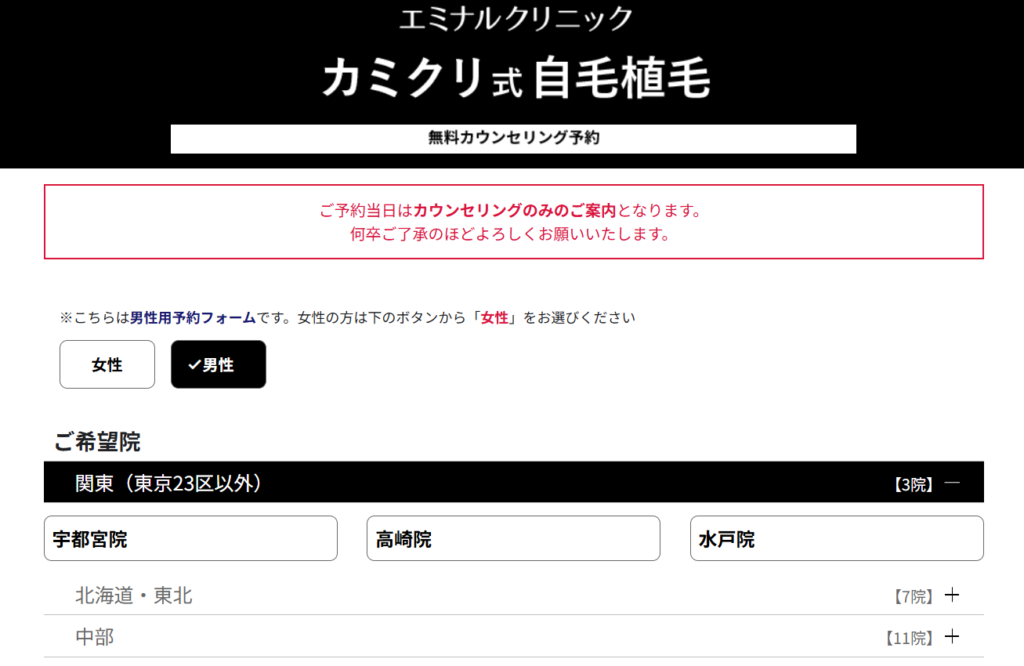Click the red 女性 text in note
The width and height of the screenshot is (1024, 666).
[x=494, y=318]
